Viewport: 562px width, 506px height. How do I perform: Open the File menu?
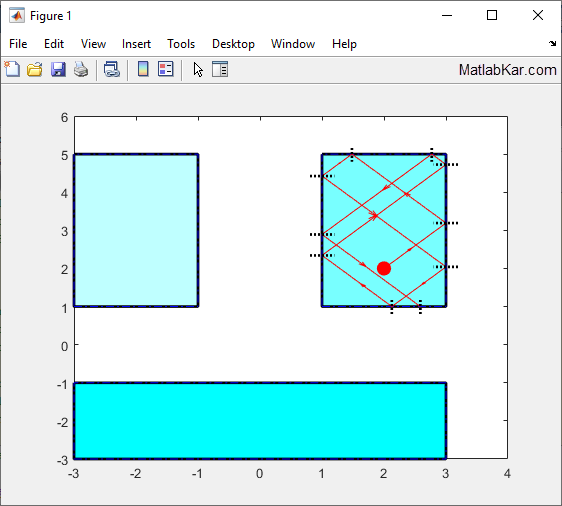pyautogui.click(x=18, y=44)
